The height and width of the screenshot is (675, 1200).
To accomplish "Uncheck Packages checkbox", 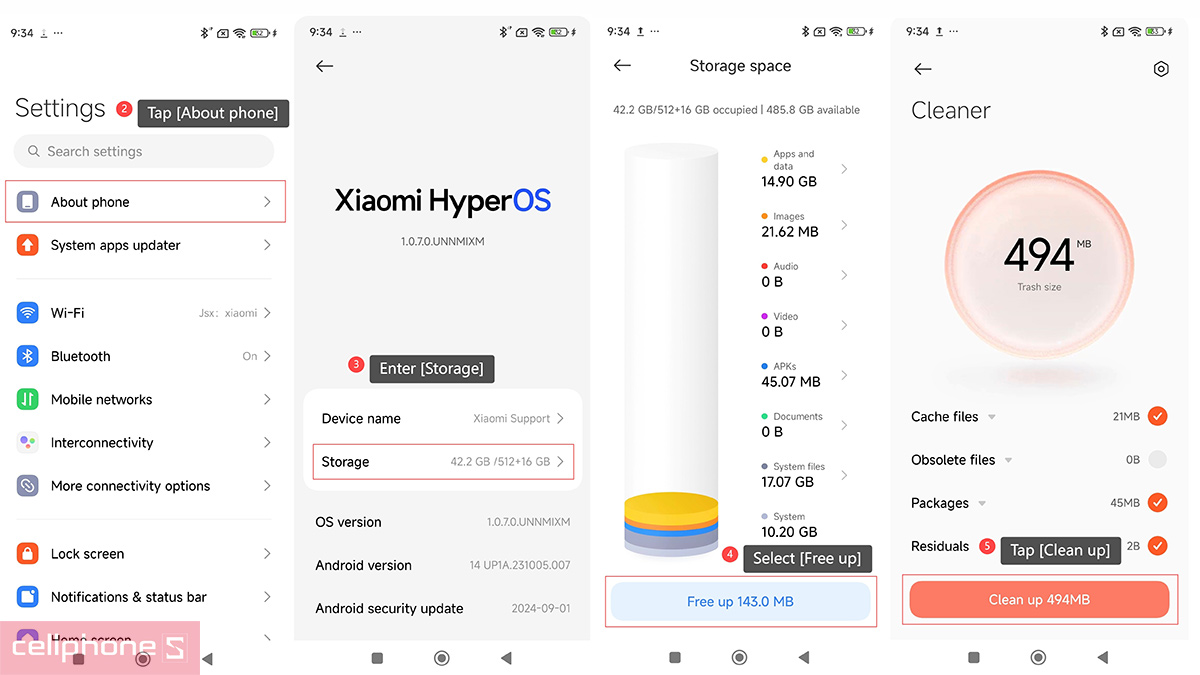I will pyautogui.click(x=1157, y=503).
